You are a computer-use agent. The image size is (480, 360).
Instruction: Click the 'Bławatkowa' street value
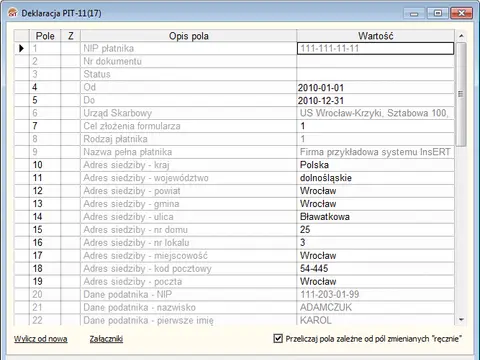[375, 217]
